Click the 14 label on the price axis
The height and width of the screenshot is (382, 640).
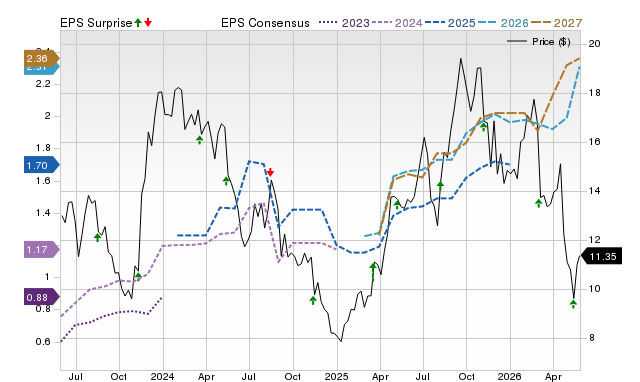point(595,191)
